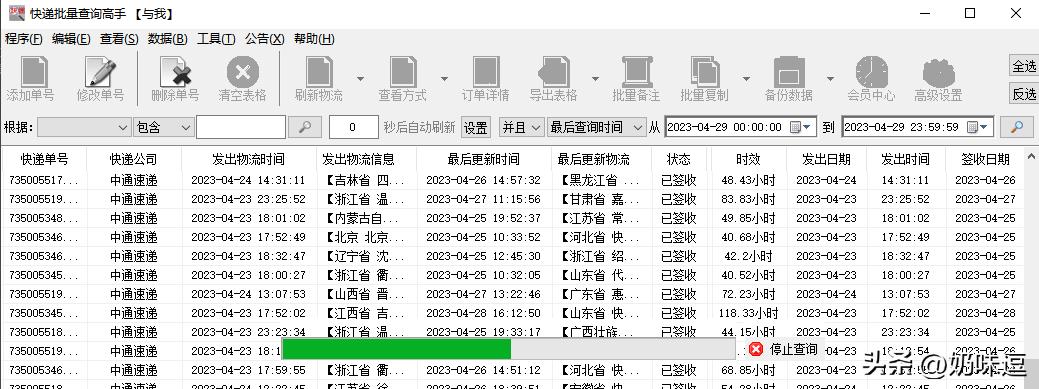
Task: Open the 根据 field combo box
Action: click(x=84, y=127)
